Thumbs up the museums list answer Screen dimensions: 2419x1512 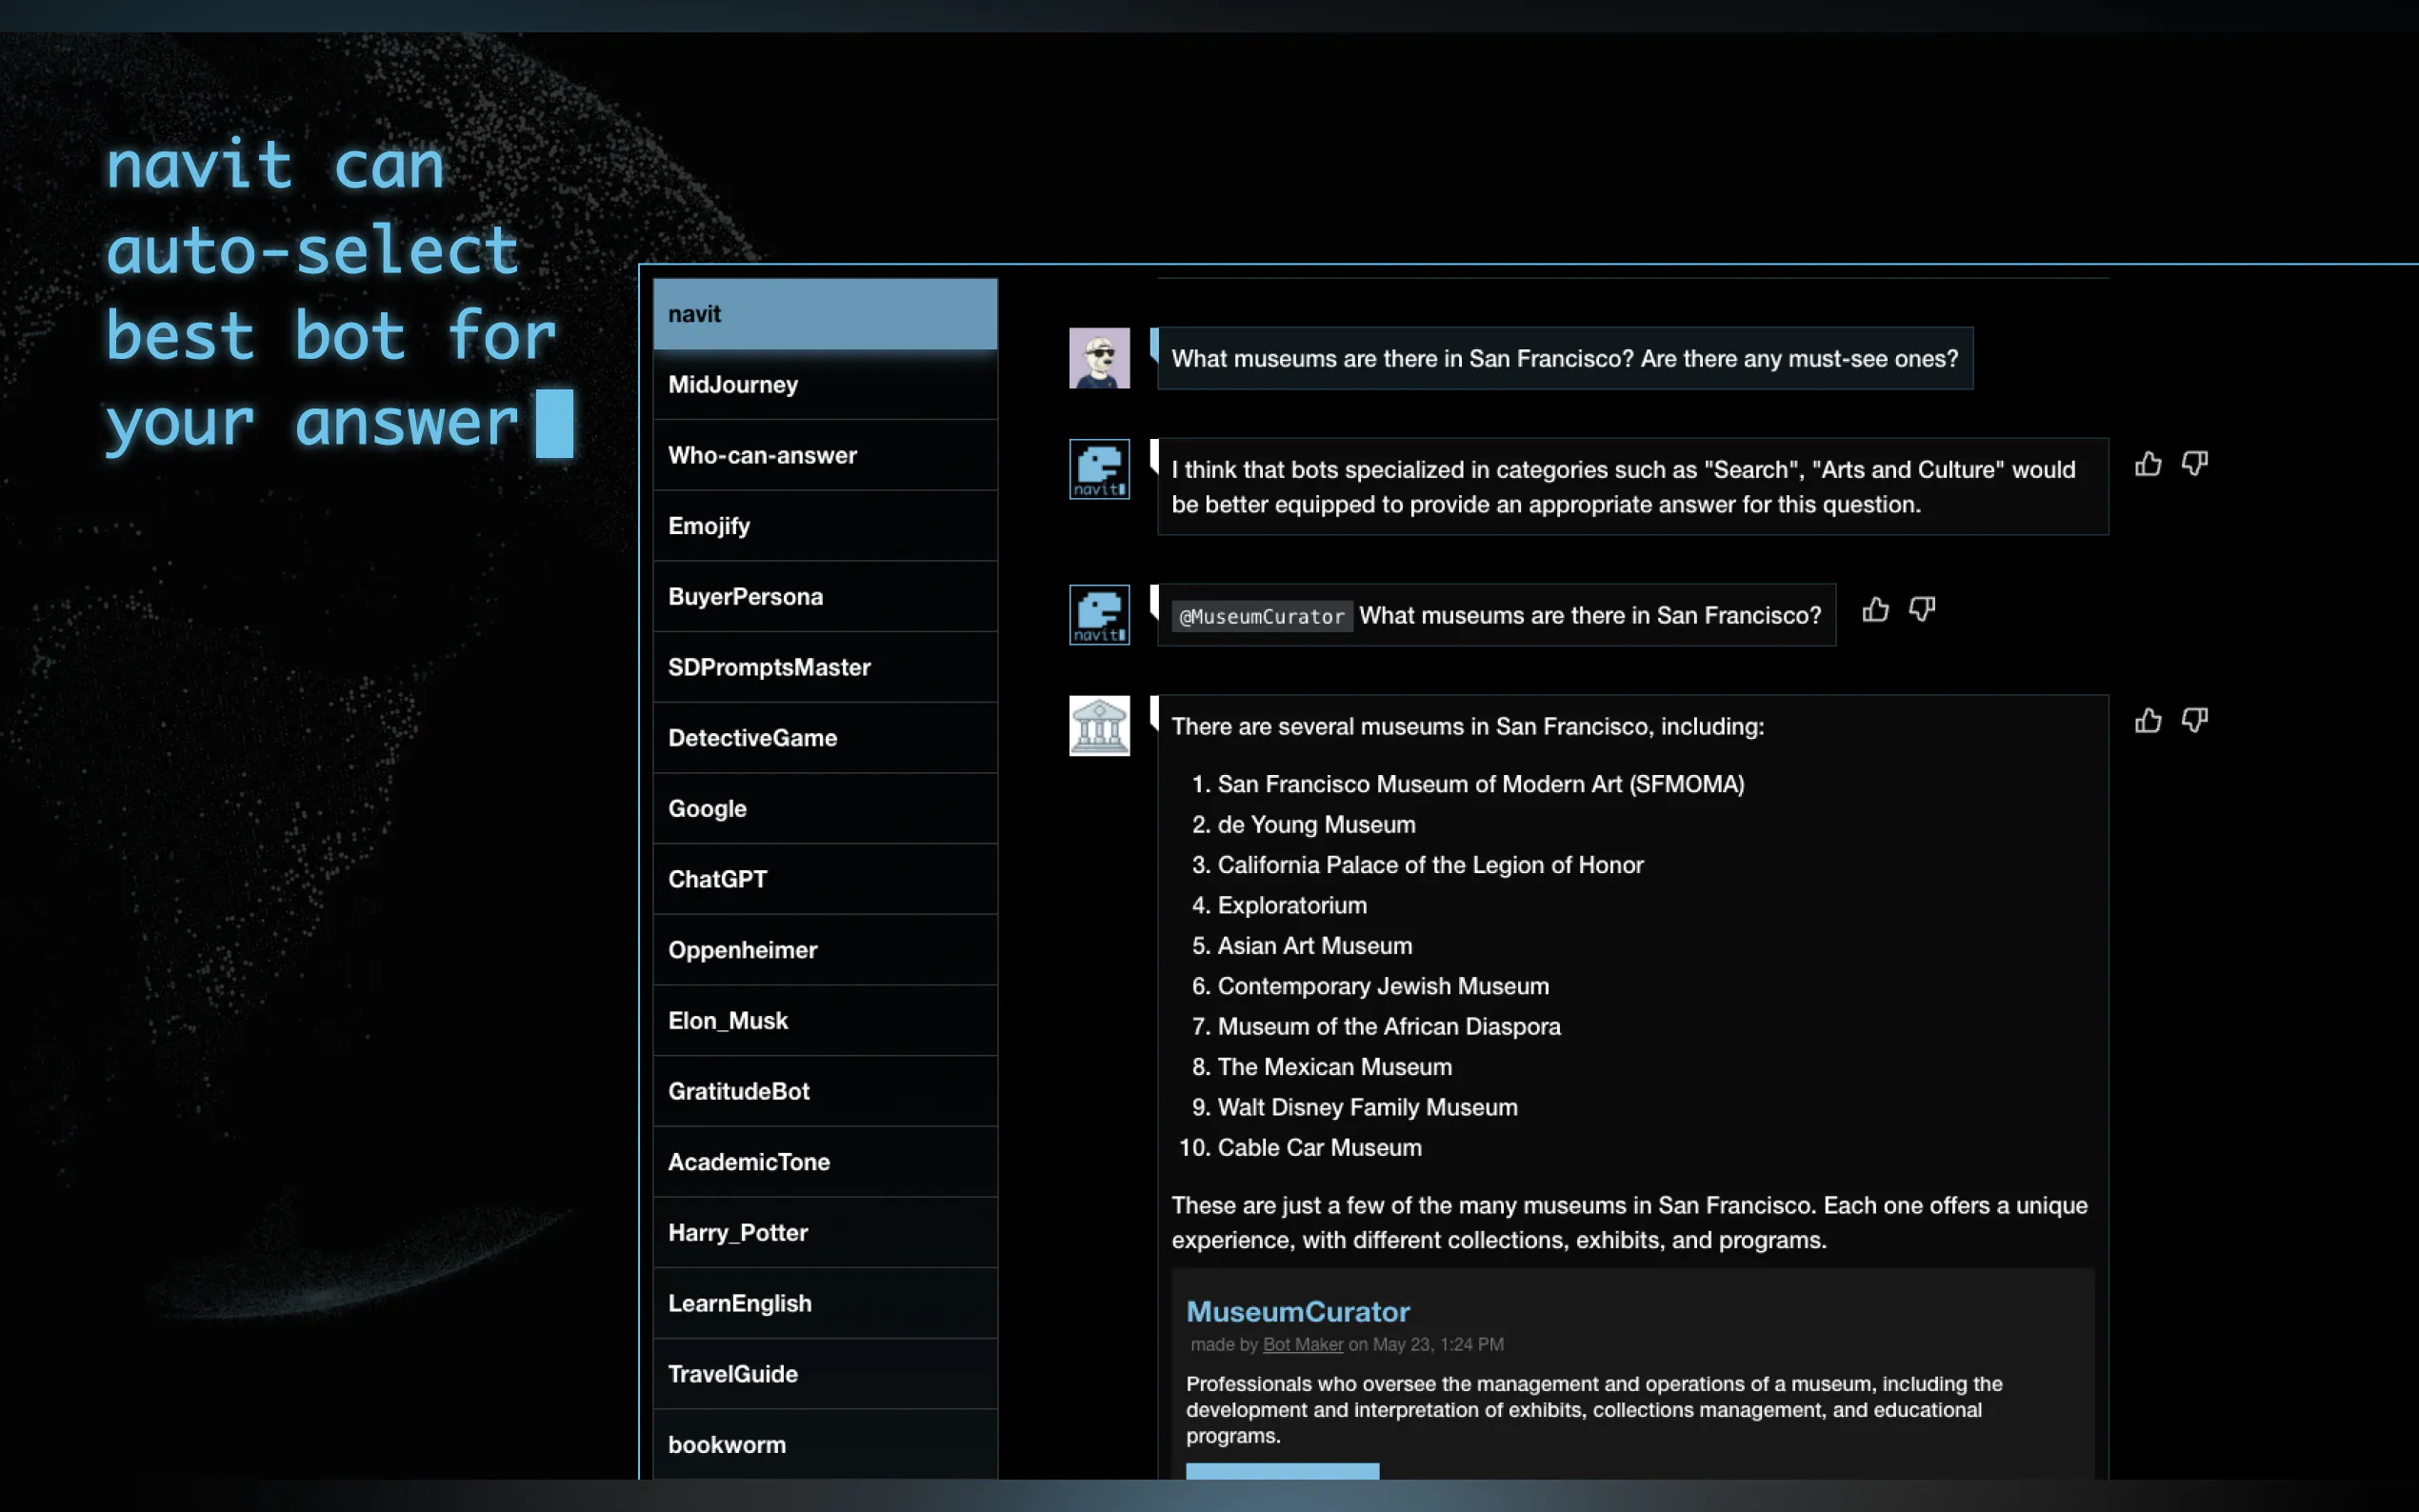tap(2147, 721)
